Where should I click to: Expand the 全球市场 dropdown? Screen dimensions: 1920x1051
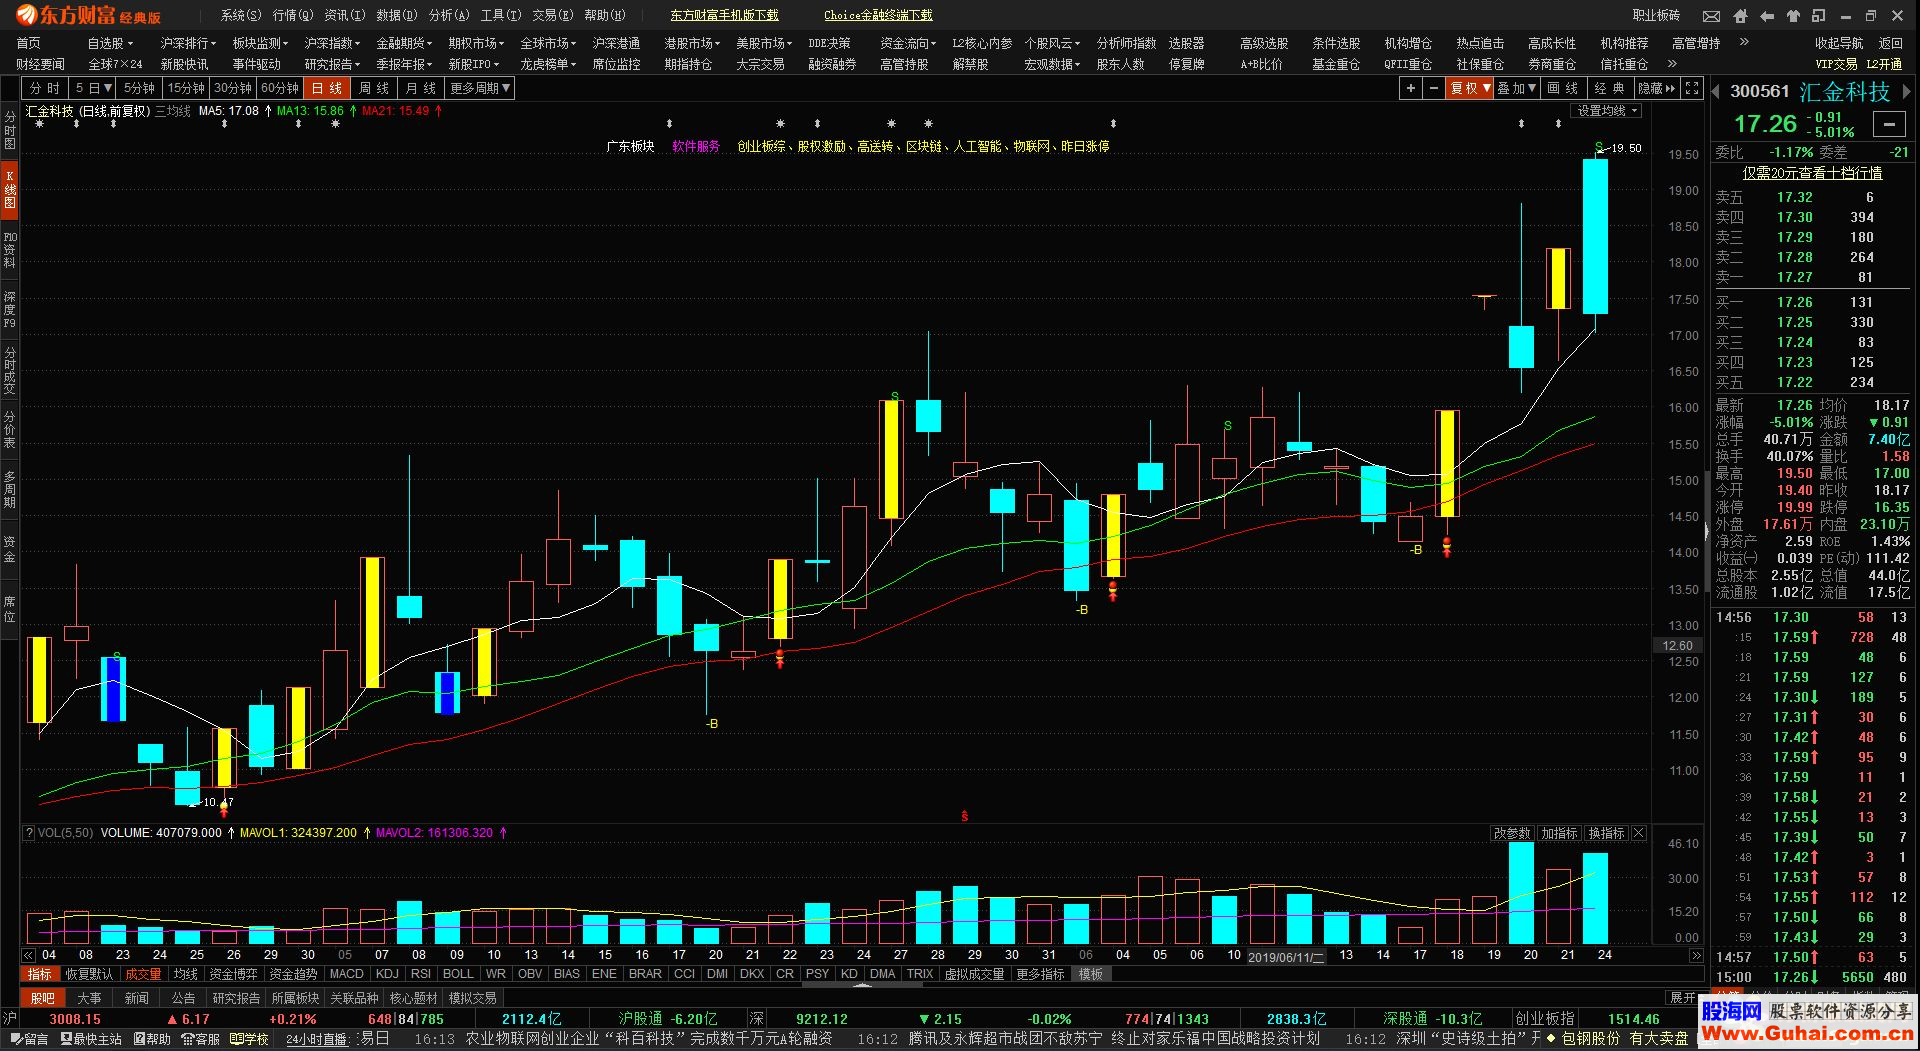coord(548,43)
